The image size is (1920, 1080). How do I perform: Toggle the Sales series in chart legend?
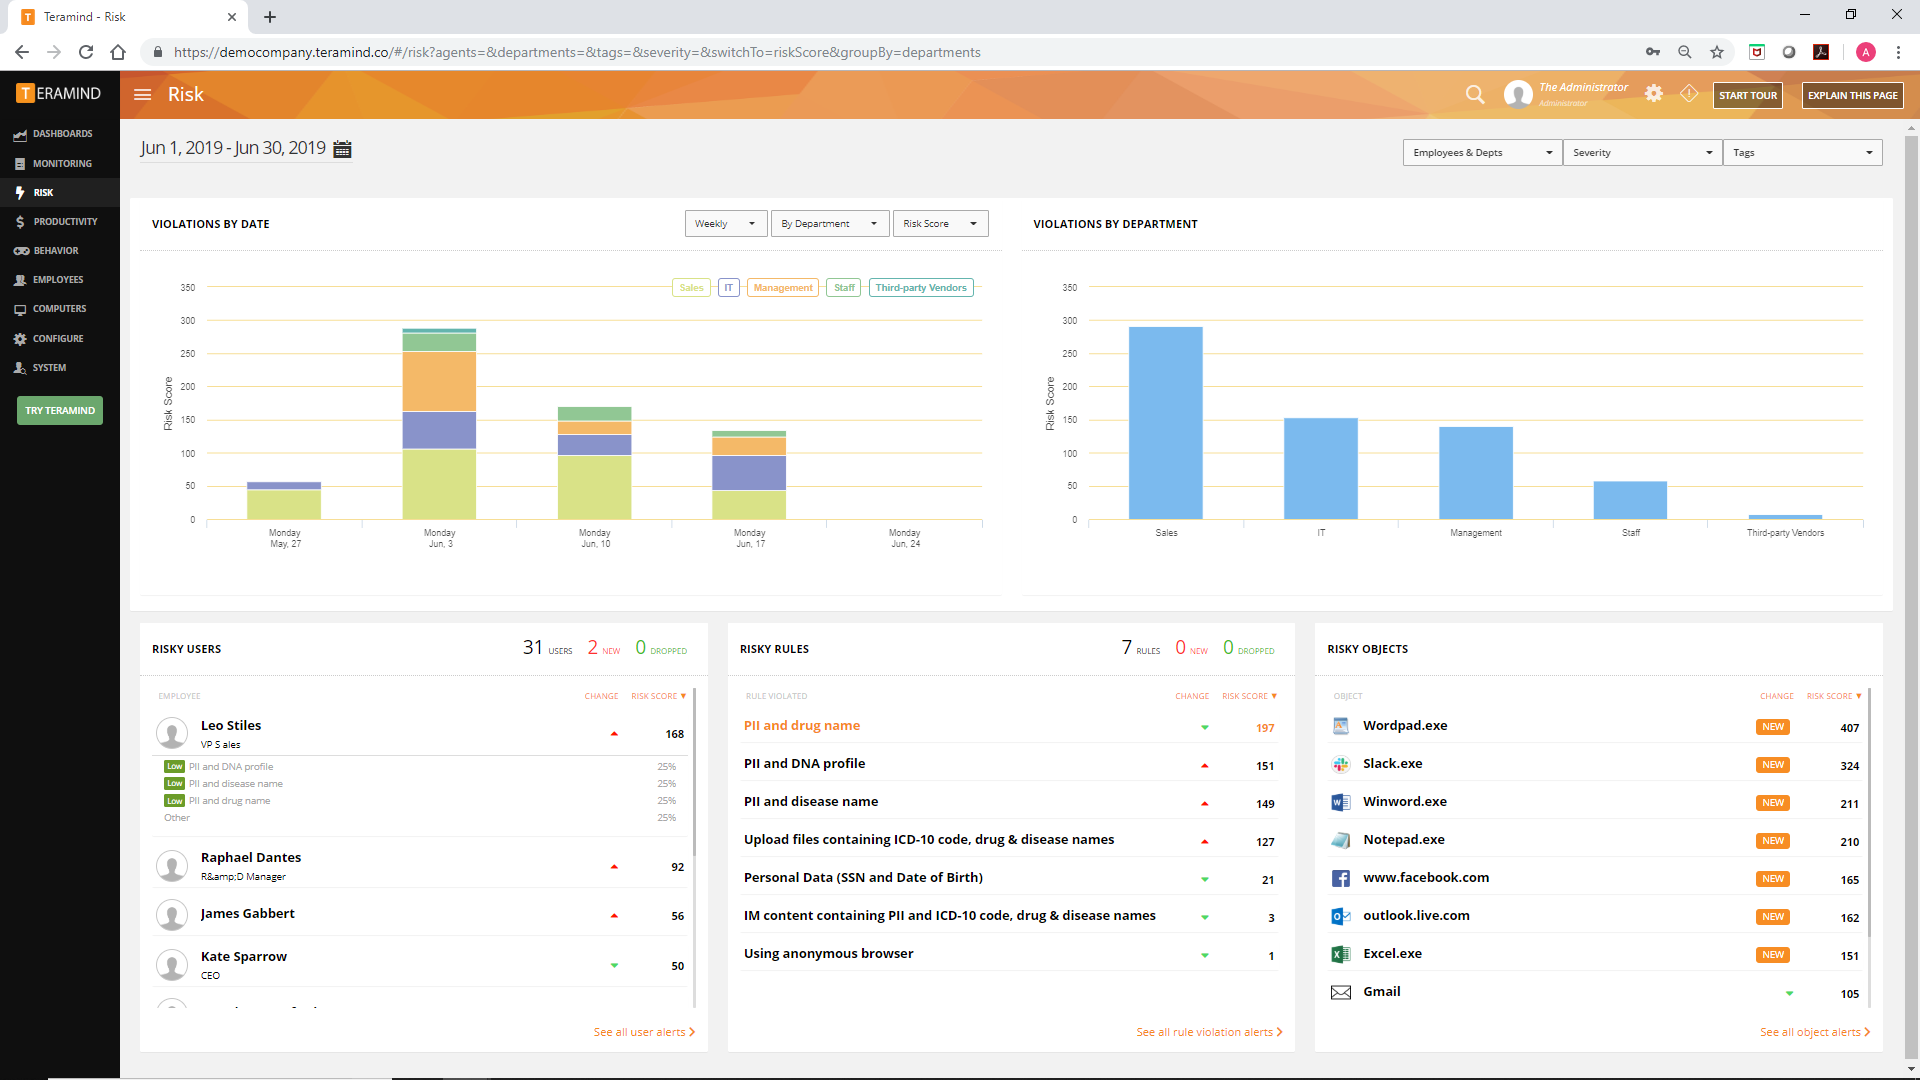691,288
